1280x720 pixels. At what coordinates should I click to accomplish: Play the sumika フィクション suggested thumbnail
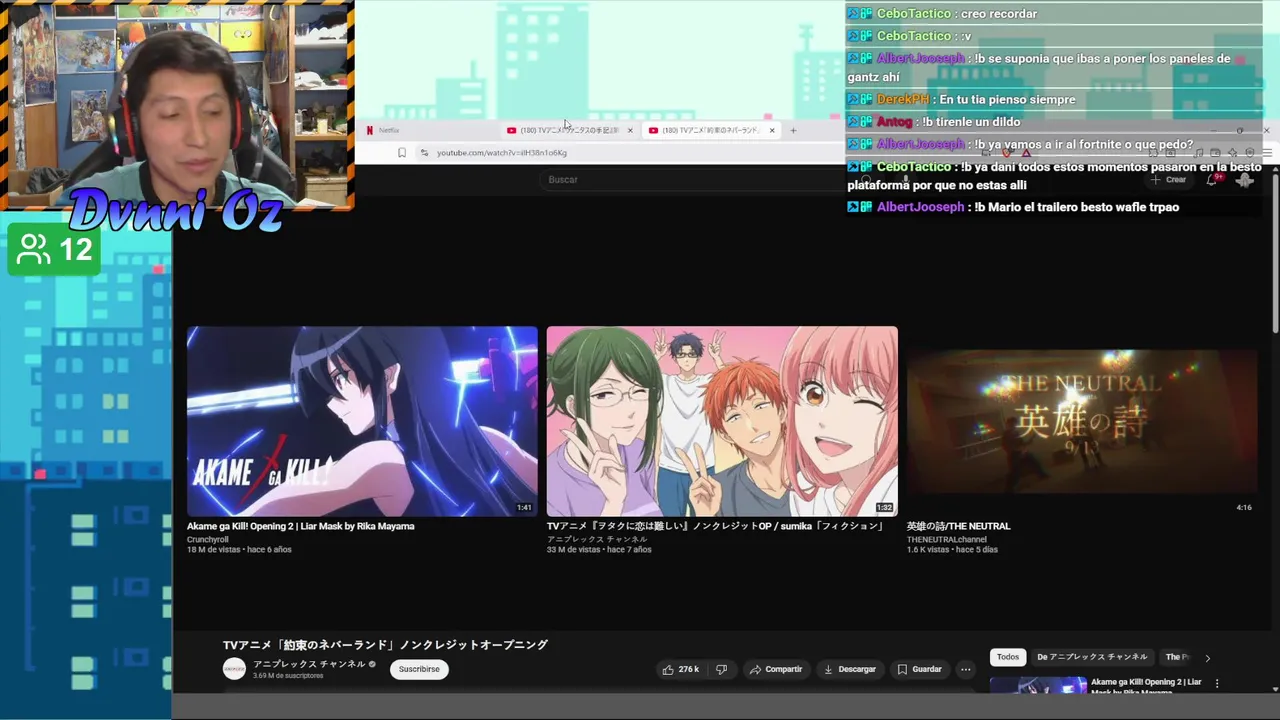(x=722, y=421)
